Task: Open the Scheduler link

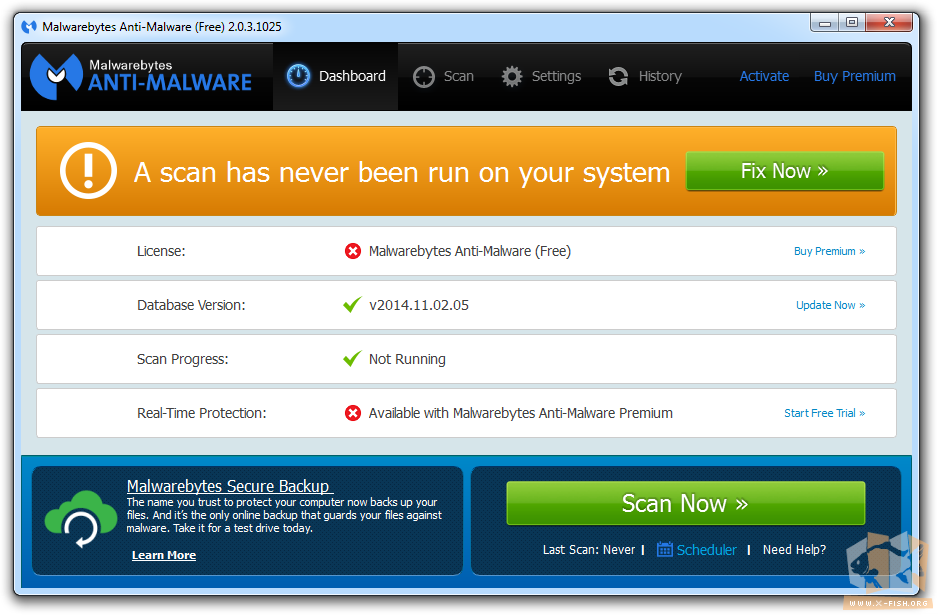Action: 706,549
